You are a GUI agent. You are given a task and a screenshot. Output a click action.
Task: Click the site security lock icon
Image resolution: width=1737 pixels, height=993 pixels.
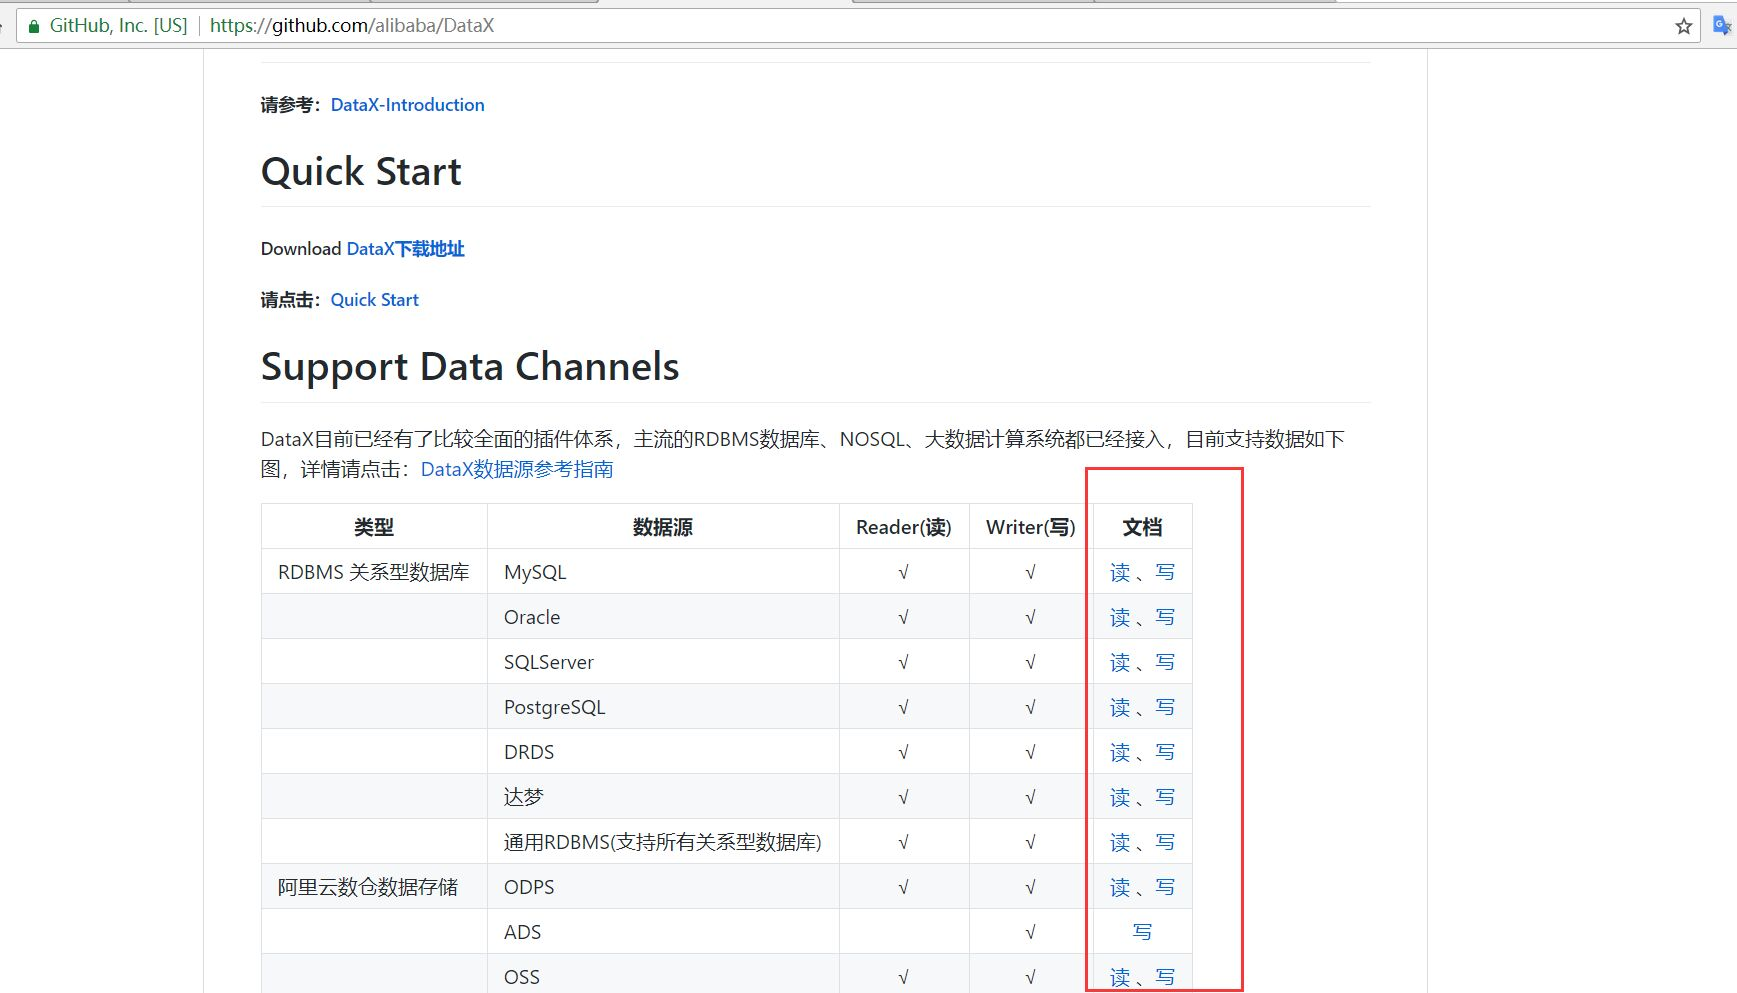point(33,25)
